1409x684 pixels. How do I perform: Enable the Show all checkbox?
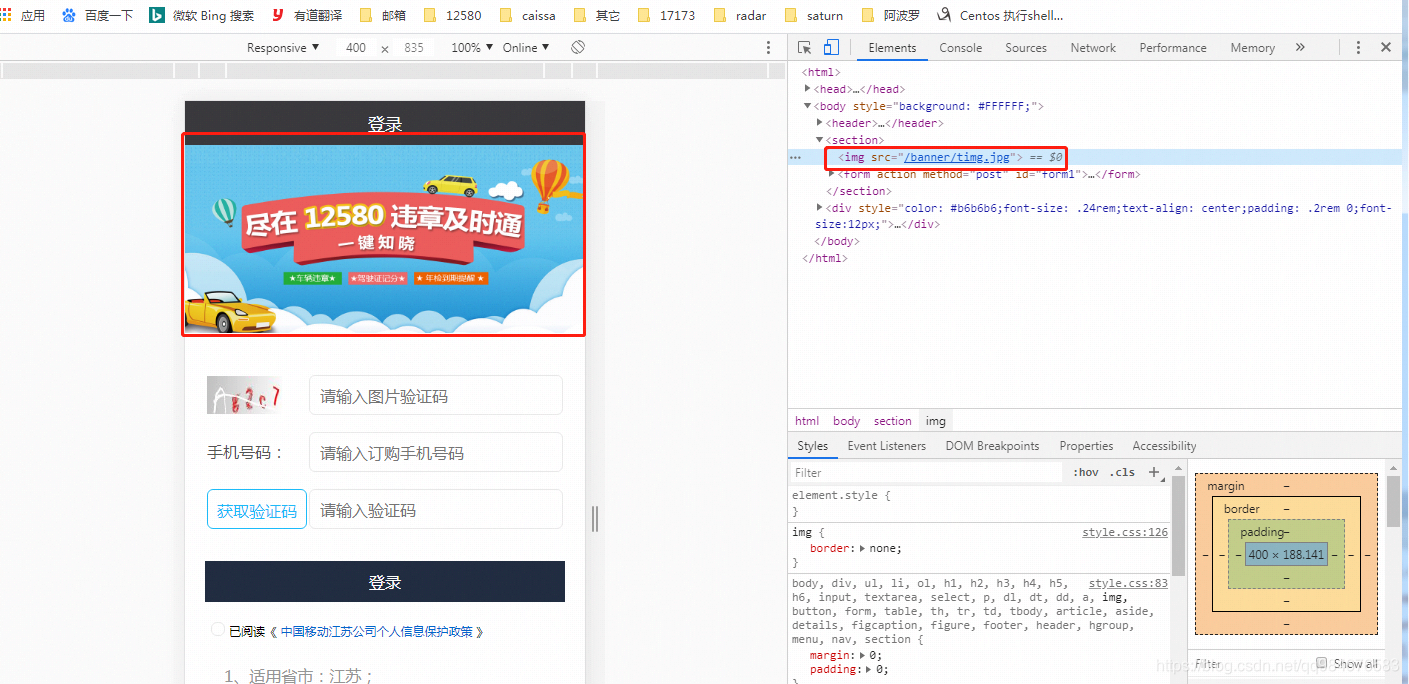point(1322,663)
